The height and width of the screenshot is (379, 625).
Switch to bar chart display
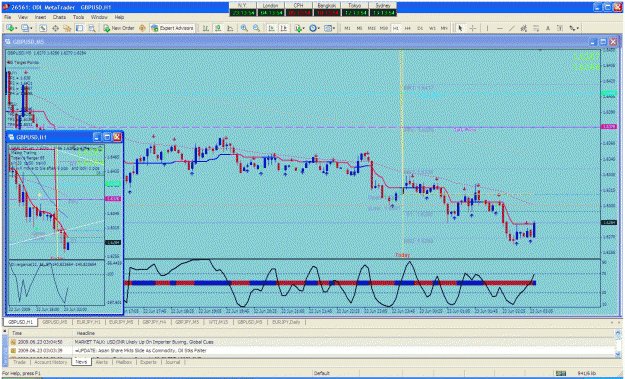(206, 28)
